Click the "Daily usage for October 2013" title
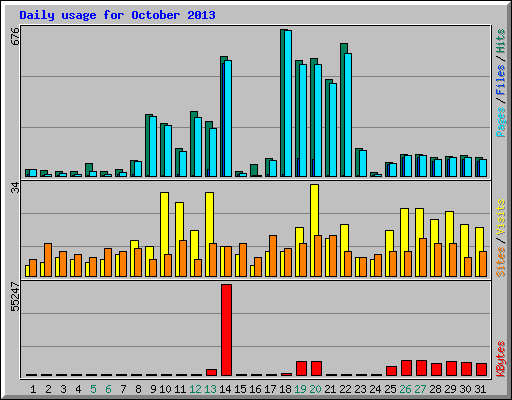Image resolution: width=512 pixels, height=400 pixels. pos(117,16)
